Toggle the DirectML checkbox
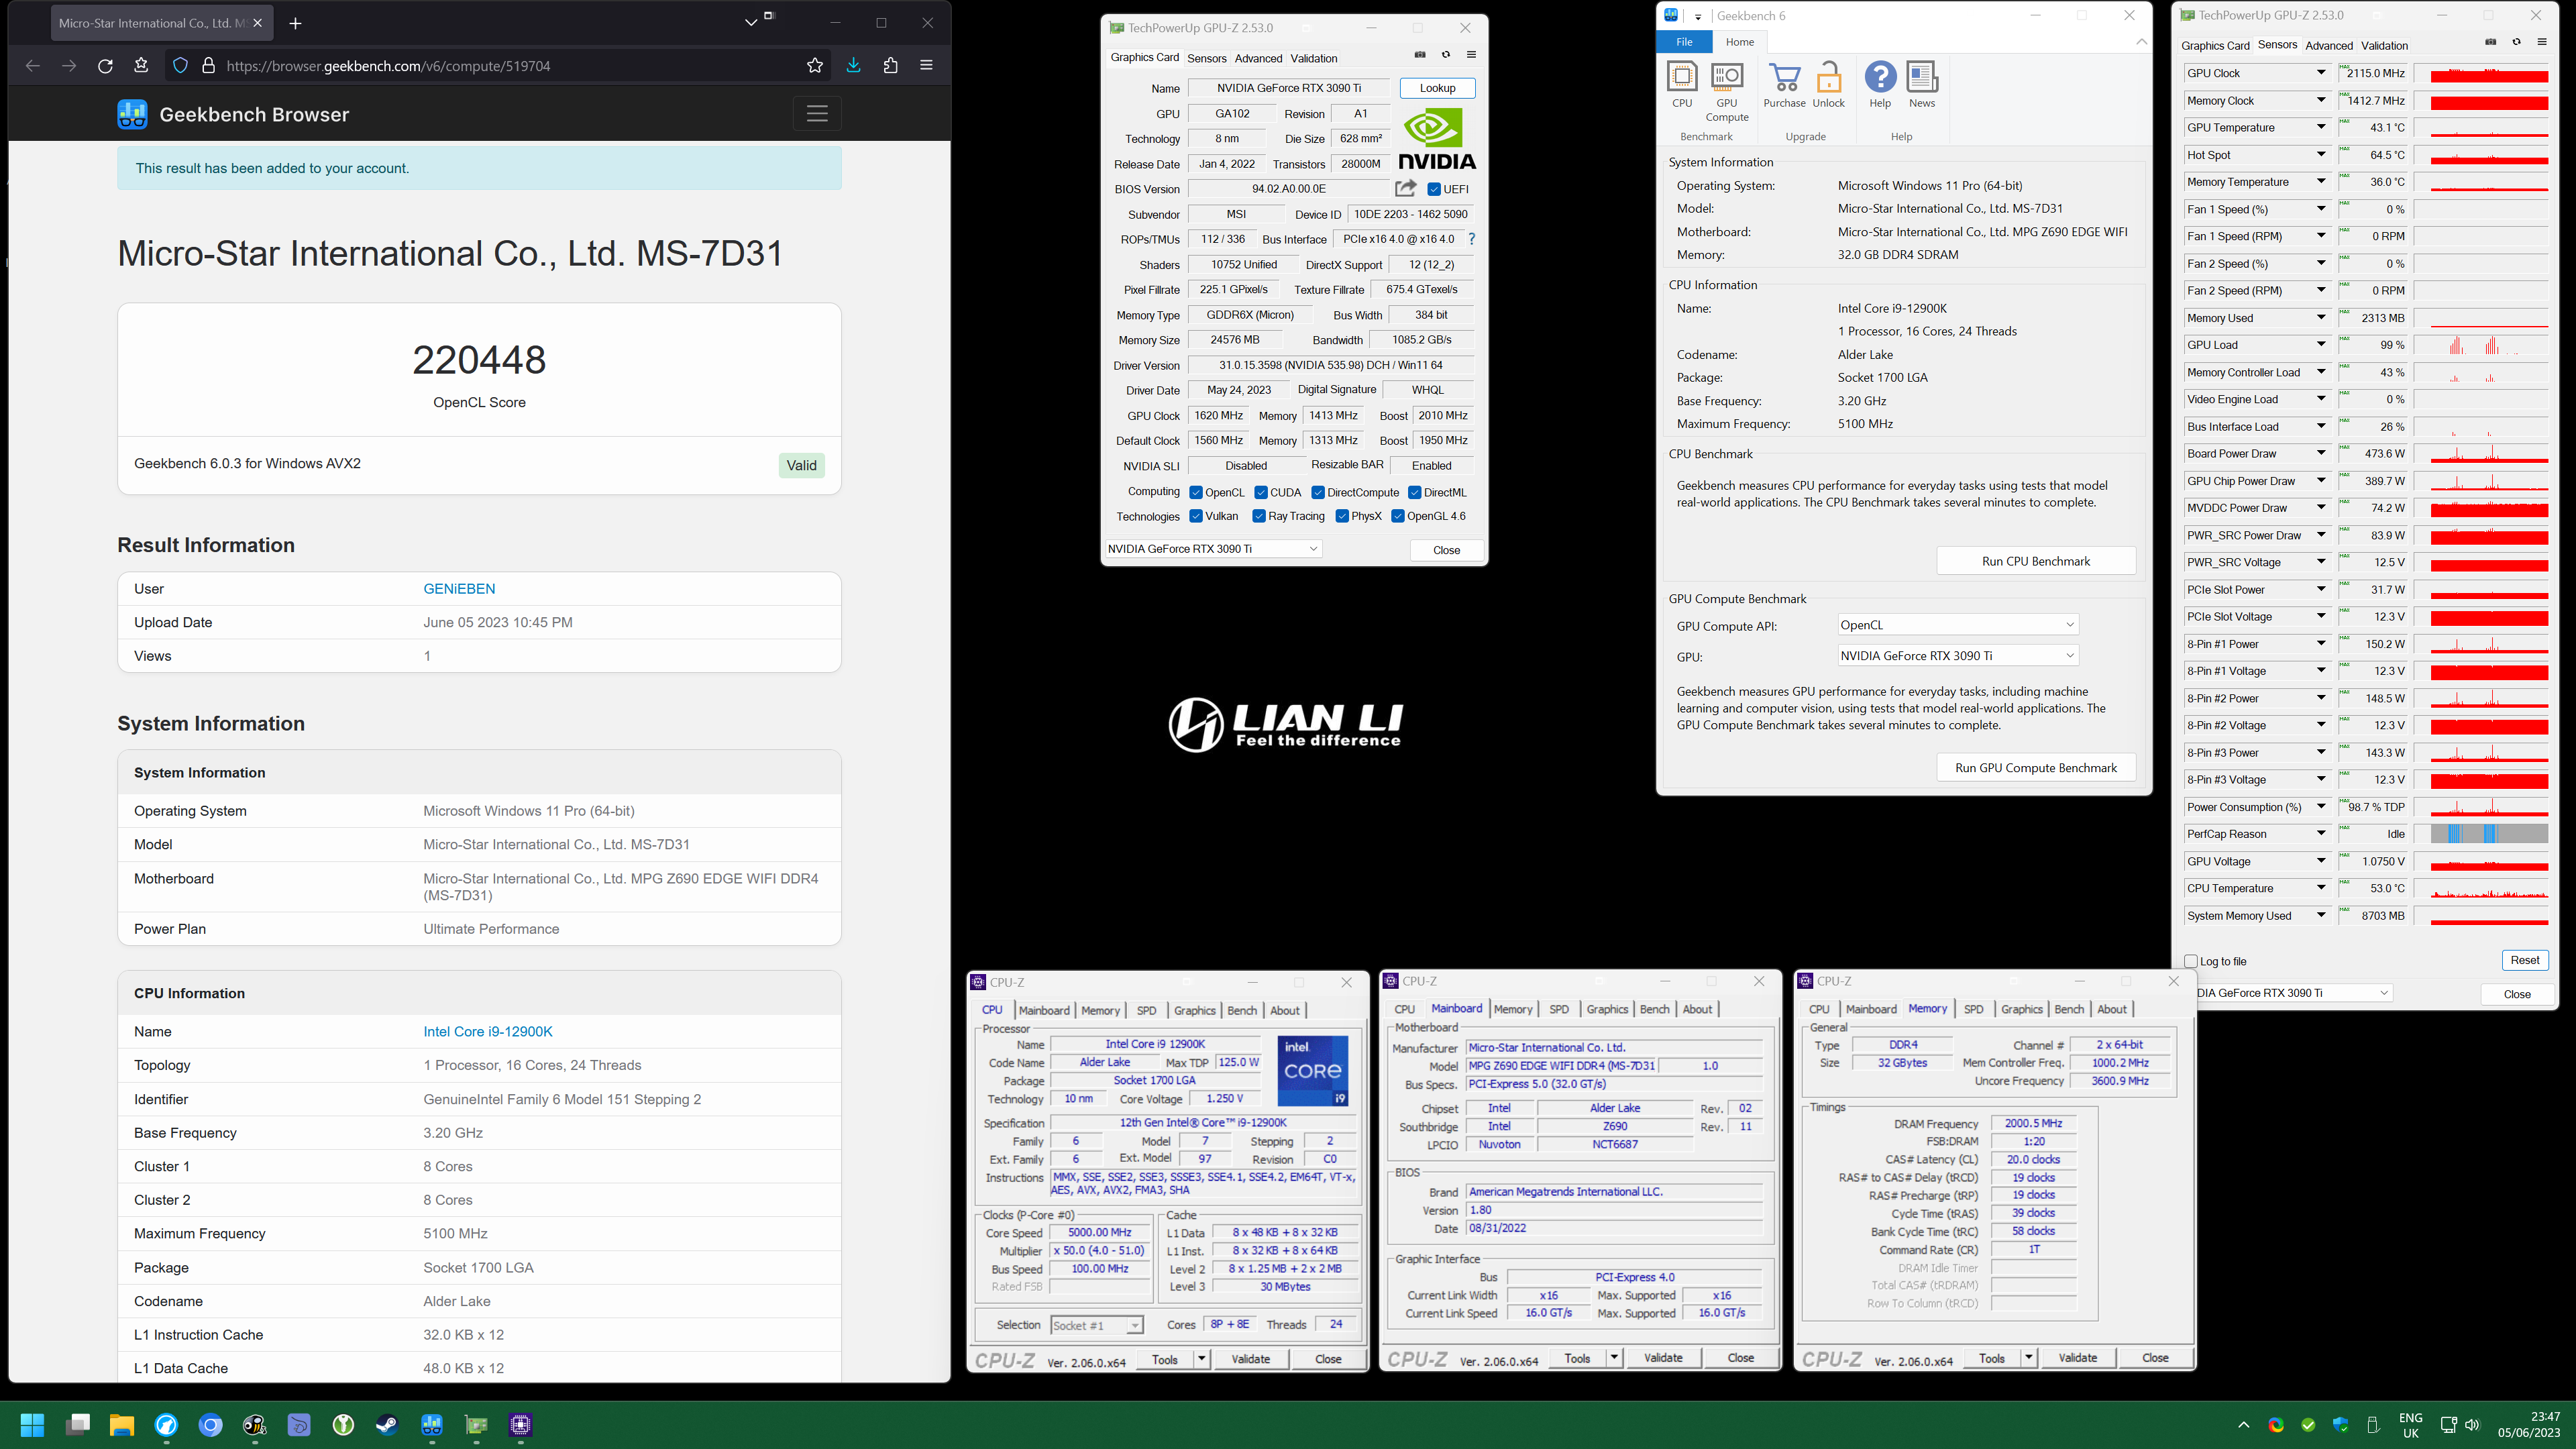The image size is (2576, 1449). (1415, 492)
